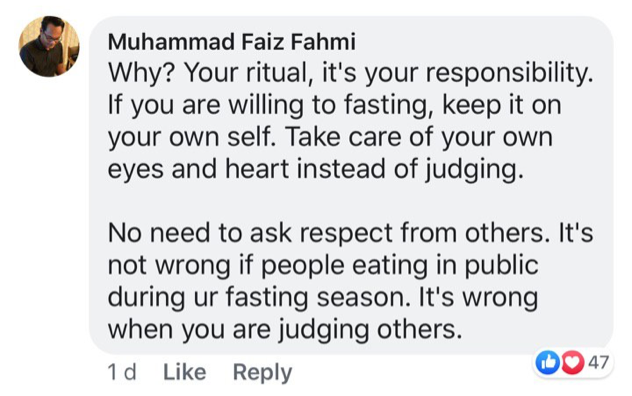Click the line "your own self. Take care"

[330, 138]
